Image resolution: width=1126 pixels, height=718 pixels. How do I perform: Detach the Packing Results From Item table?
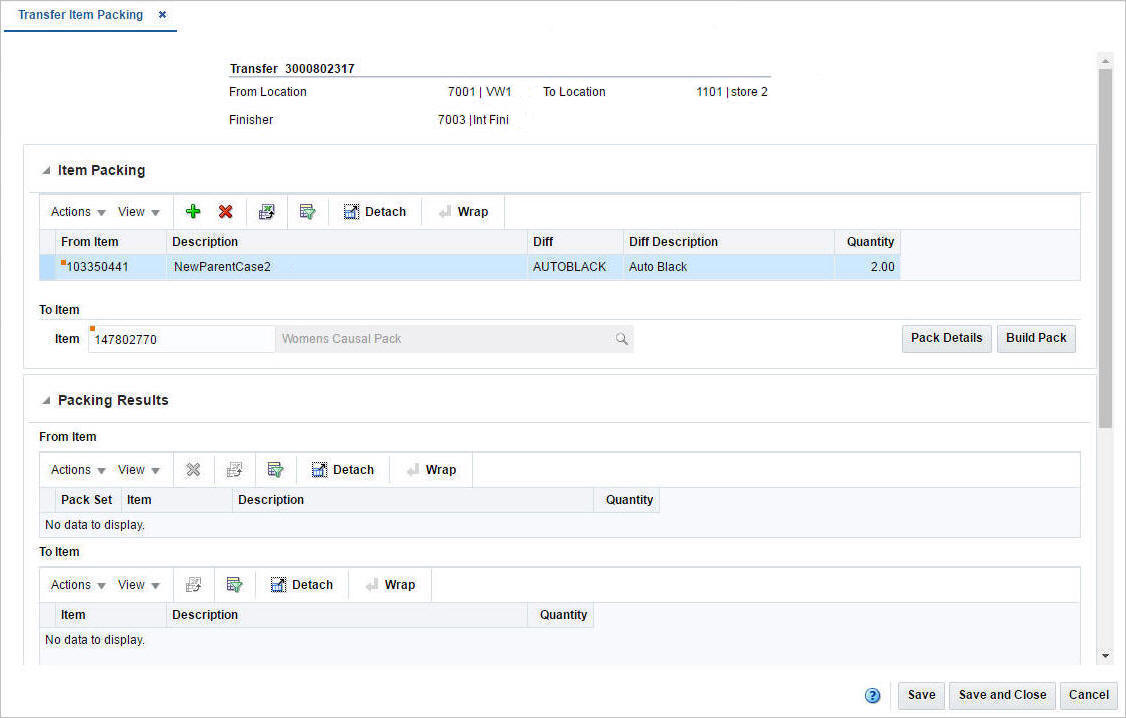pyautogui.click(x=343, y=470)
